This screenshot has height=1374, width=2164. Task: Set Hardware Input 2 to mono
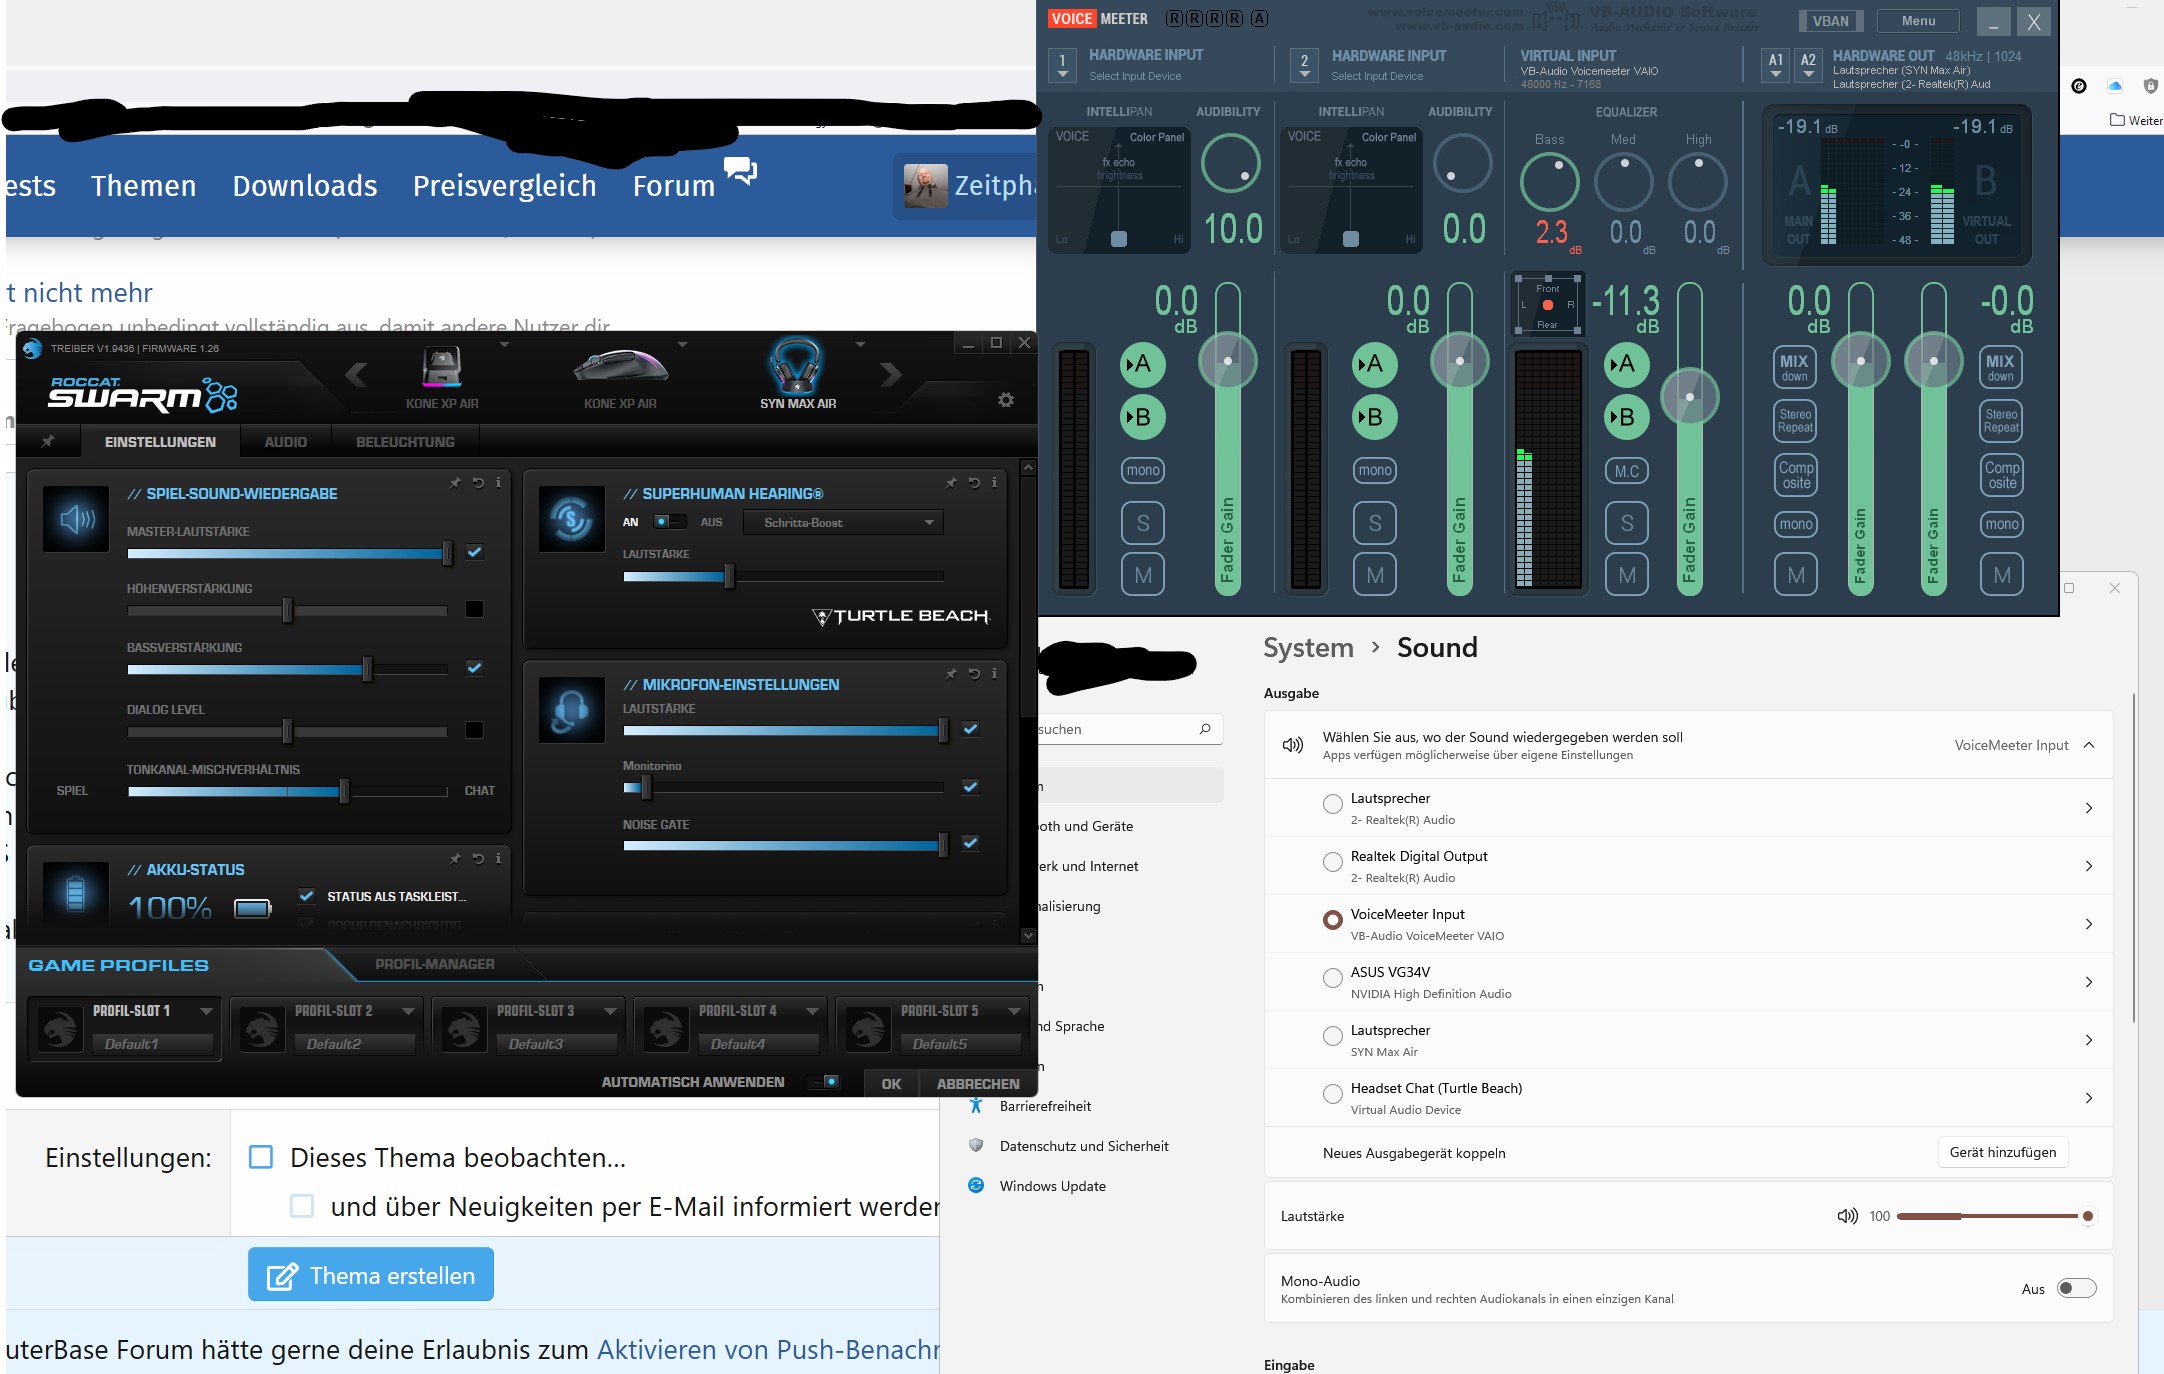coord(1375,470)
